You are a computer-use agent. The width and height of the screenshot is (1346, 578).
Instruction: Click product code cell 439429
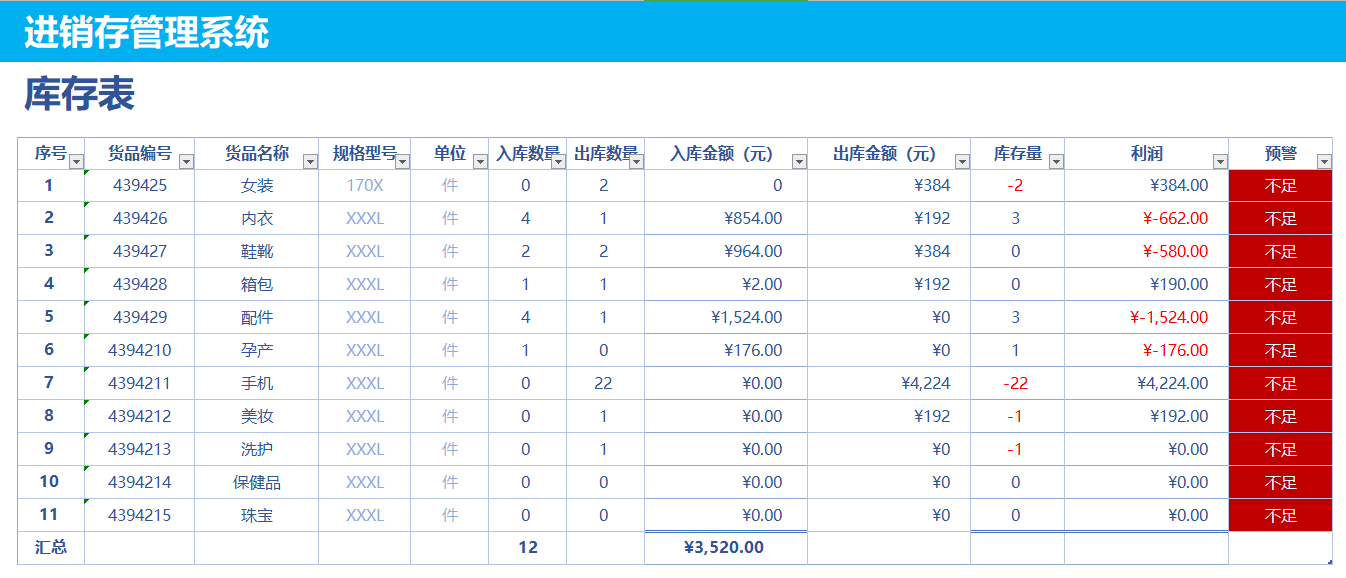coord(140,318)
